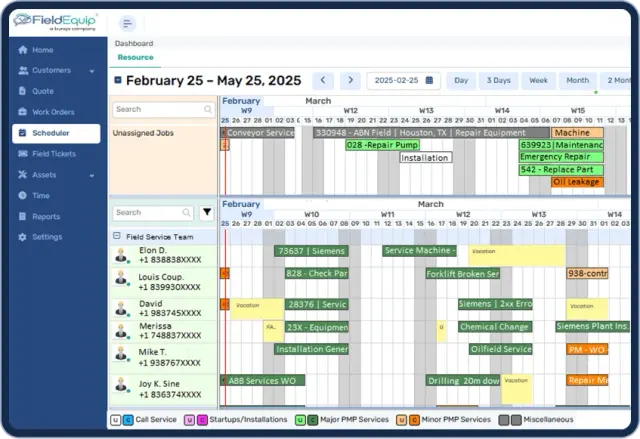Click the Quote document icon
Viewport: 640px width, 439px height.
pyautogui.click(x=22, y=91)
